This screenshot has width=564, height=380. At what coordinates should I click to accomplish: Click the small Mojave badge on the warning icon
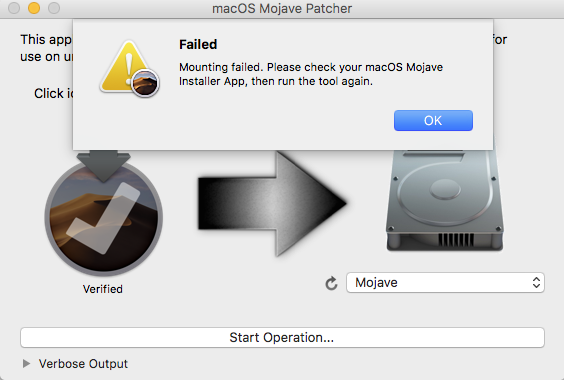click(145, 83)
